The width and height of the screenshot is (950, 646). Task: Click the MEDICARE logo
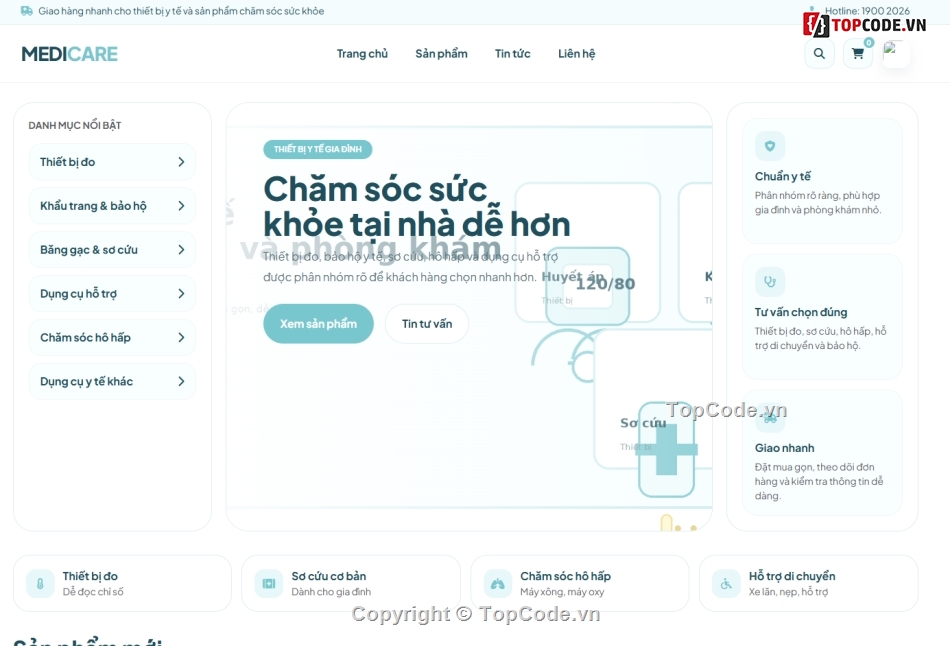[x=69, y=54]
